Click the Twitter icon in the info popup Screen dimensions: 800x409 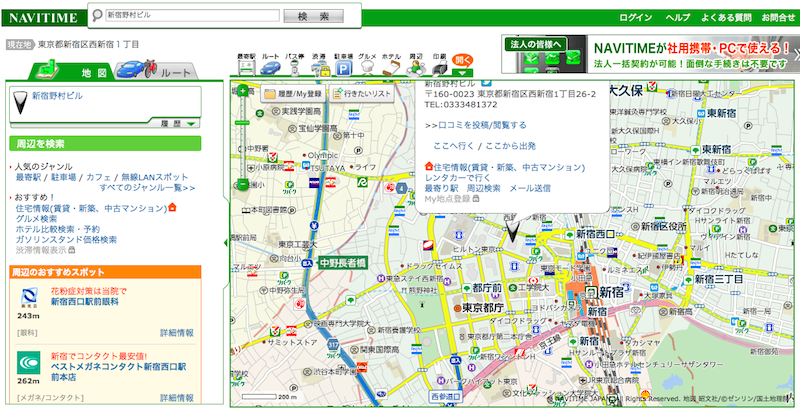(x=486, y=82)
